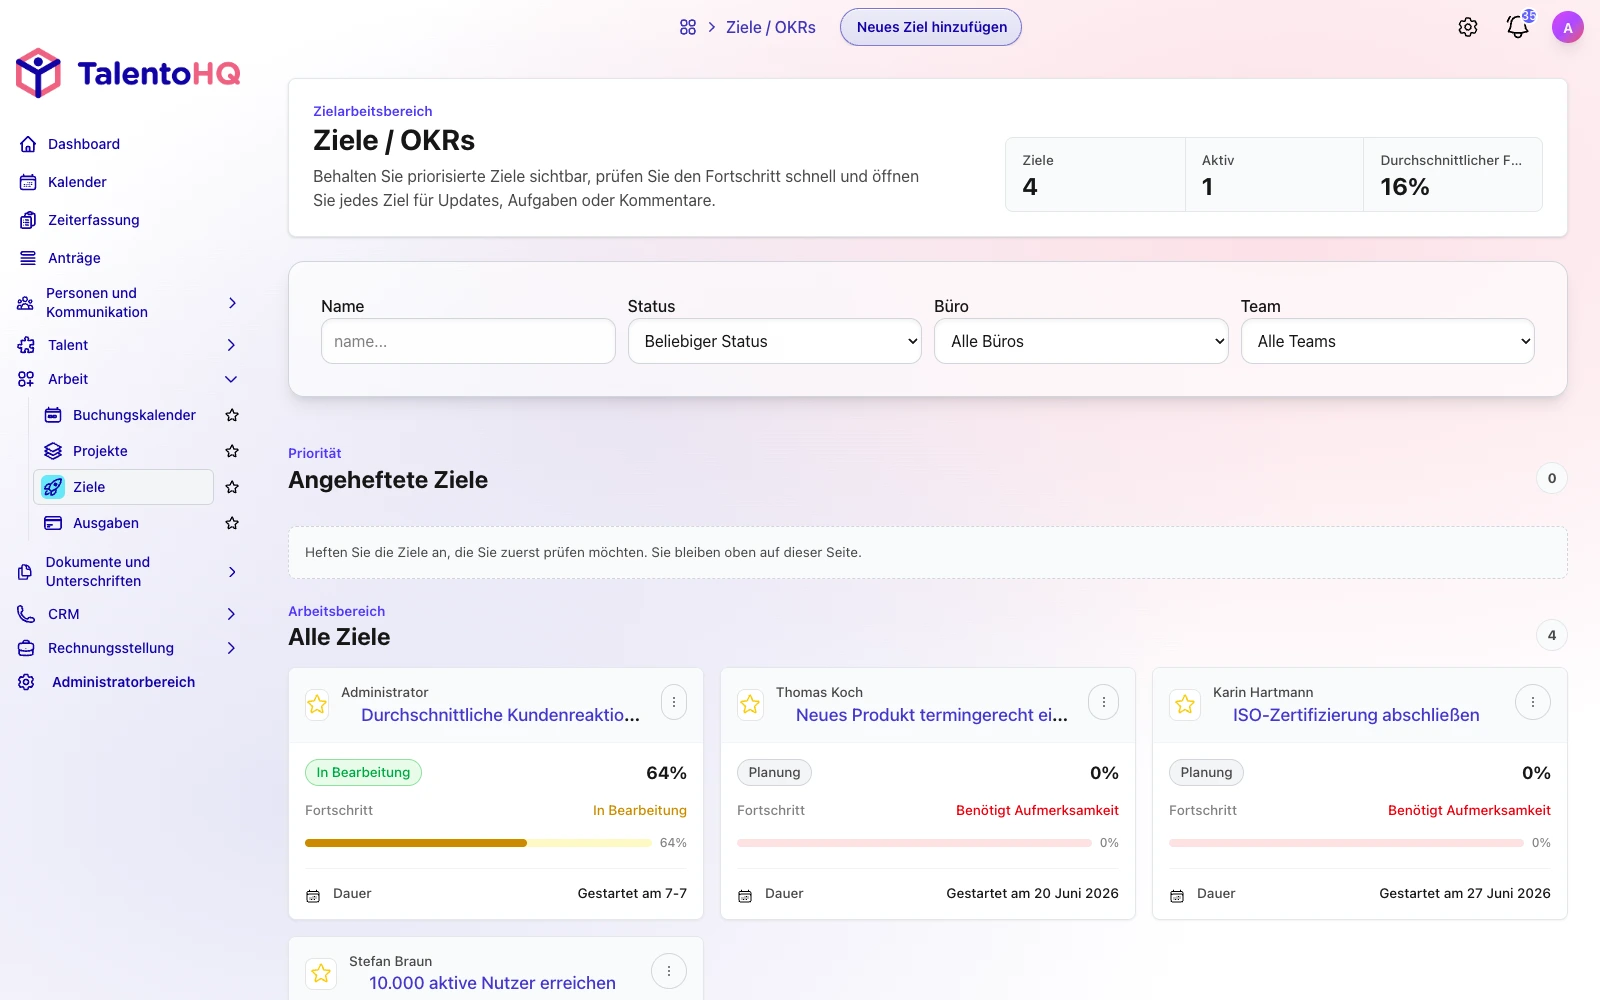Click the Durchschnittlicher F... 16% stat card
The image size is (1600, 1000).
(1453, 174)
